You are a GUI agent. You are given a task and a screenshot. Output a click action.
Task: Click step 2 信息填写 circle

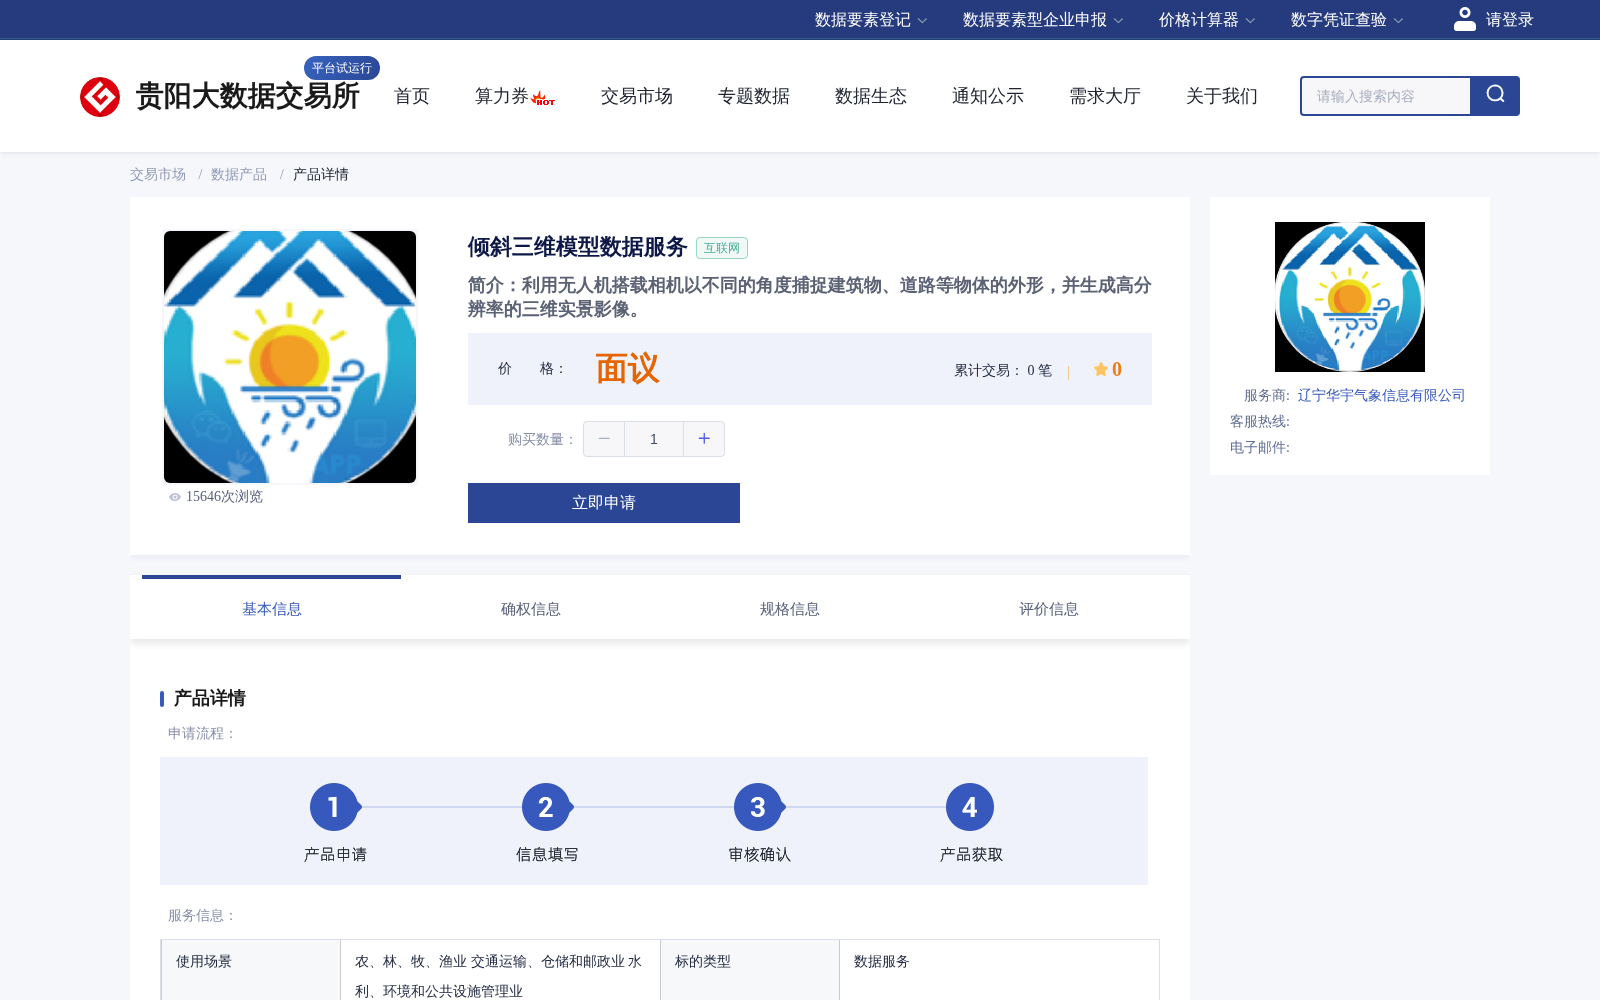pyautogui.click(x=546, y=807)
